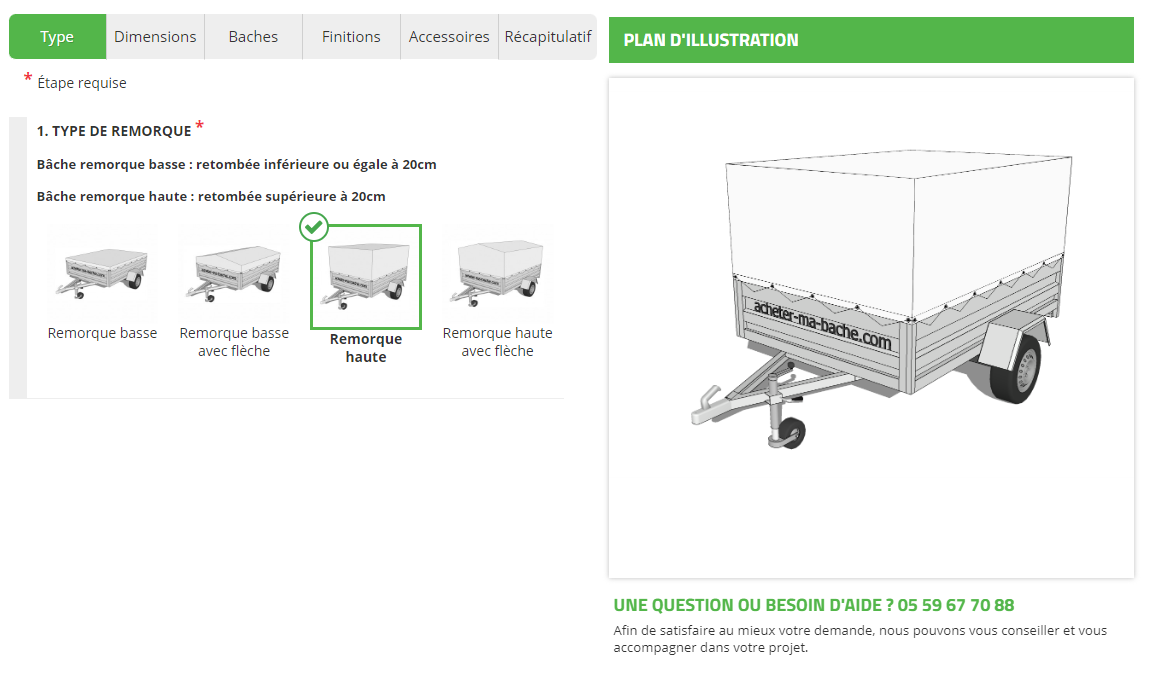
Task: Click the help phone number 05 59 67 70 88
Action: [x=955, y=606]
